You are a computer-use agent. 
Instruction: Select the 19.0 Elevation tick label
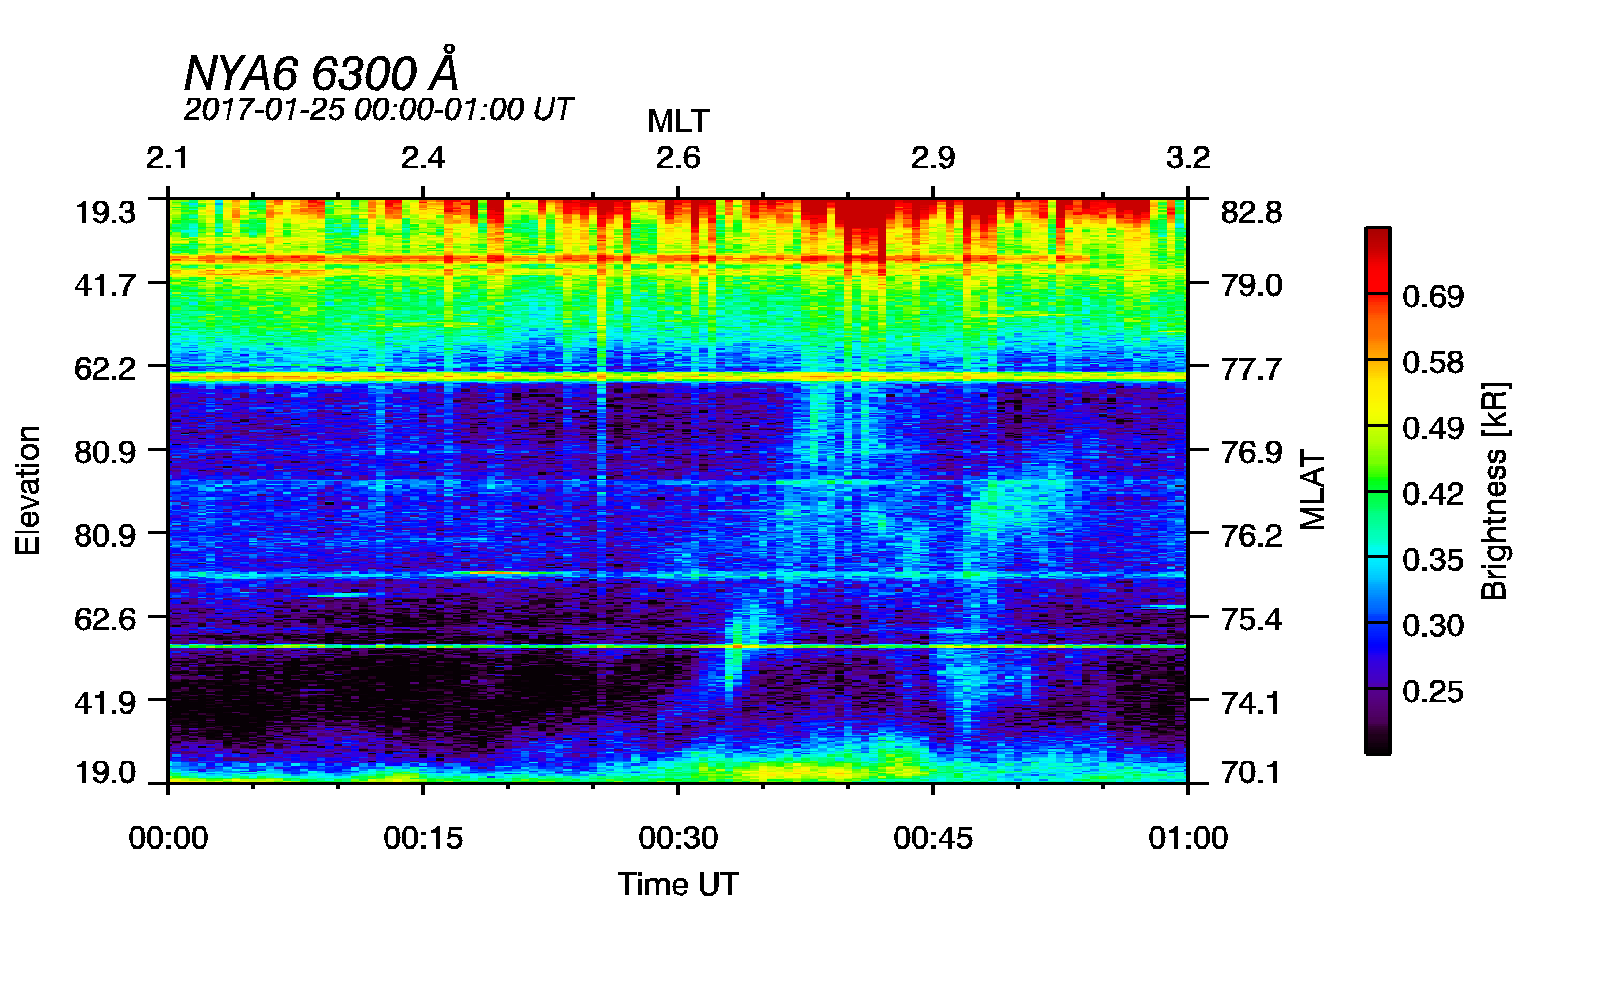coord(105,772)
